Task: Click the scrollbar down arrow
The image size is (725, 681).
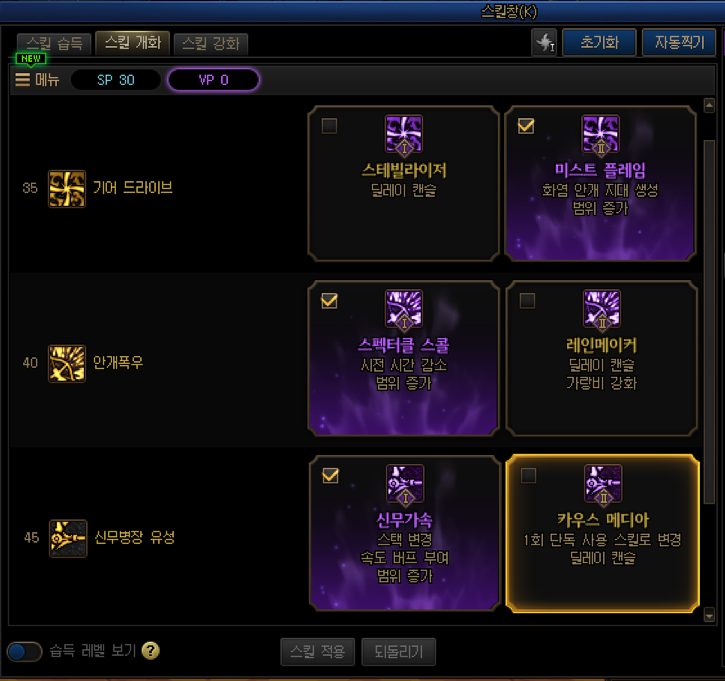Action: tap(709, 615)
